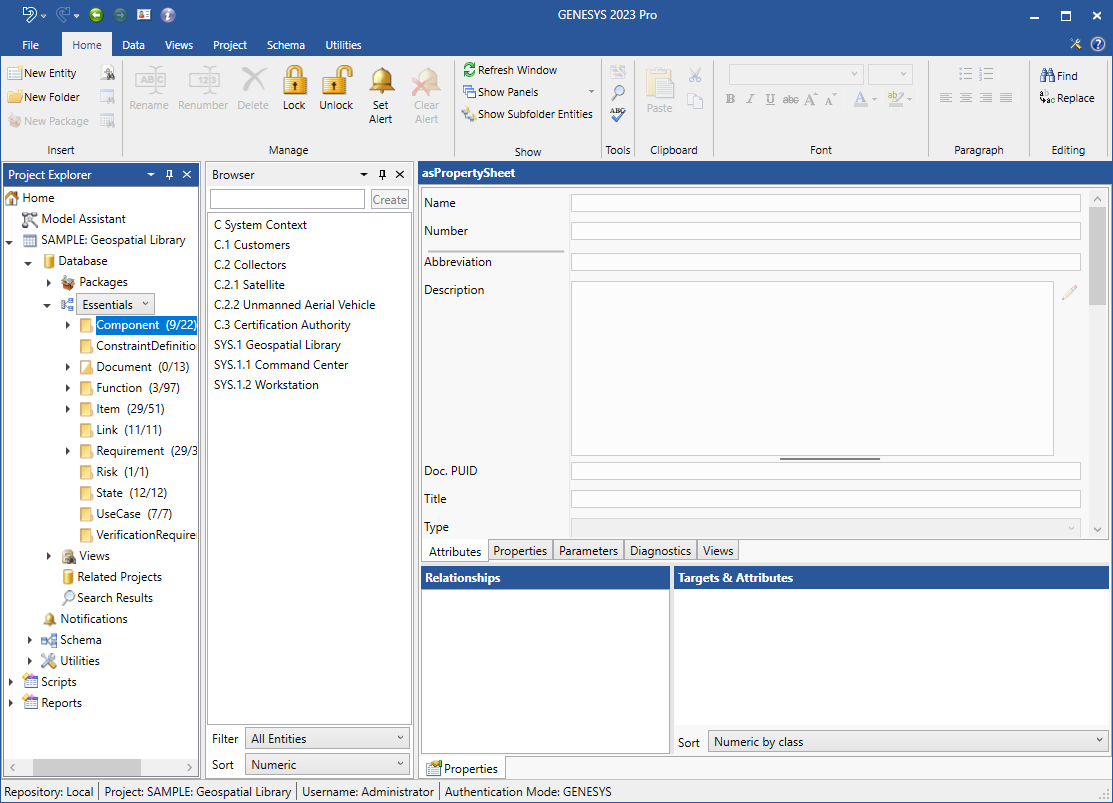The height and width of the screenshot is (803, 1113).
Task: Close the Project Explorer panel
Action: click(x=187, y=175)
